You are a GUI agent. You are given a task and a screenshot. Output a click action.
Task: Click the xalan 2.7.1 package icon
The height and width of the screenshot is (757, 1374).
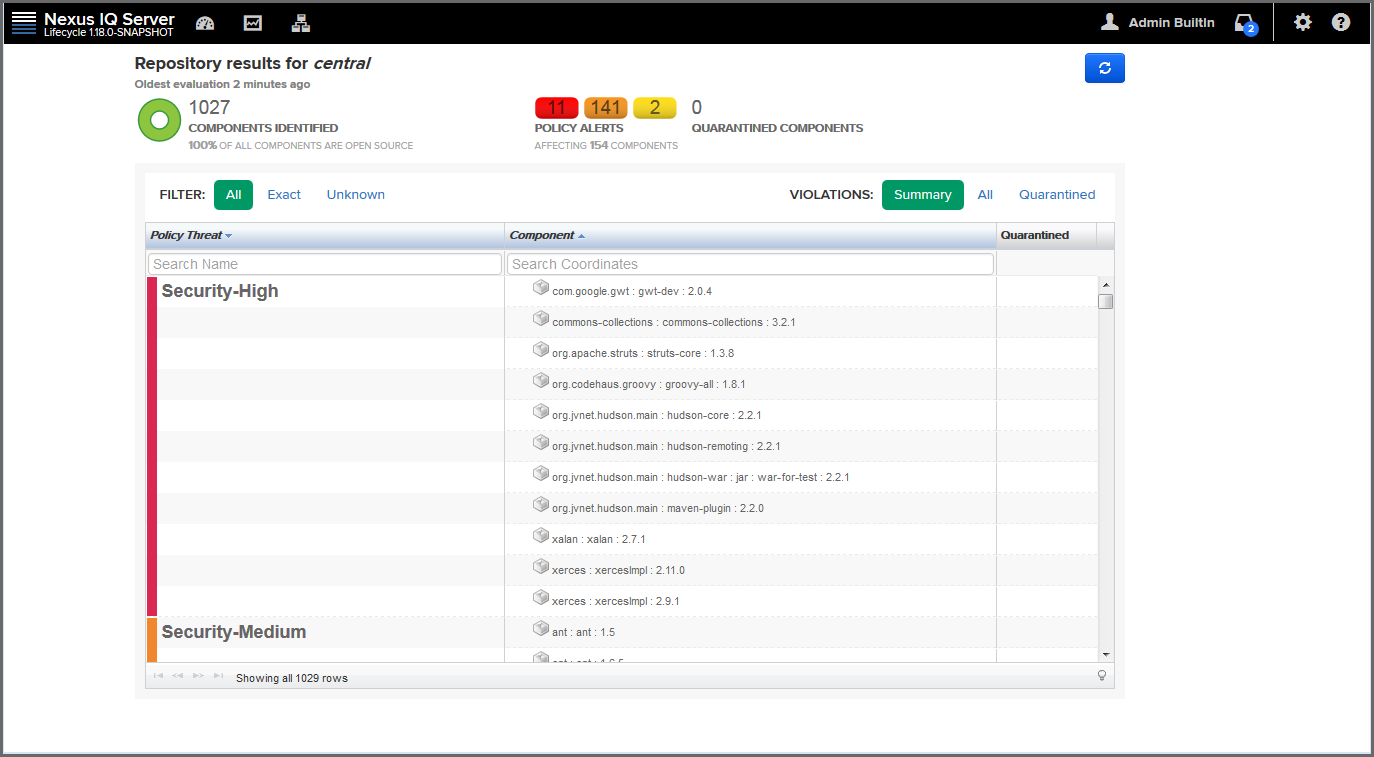[541, 536]
